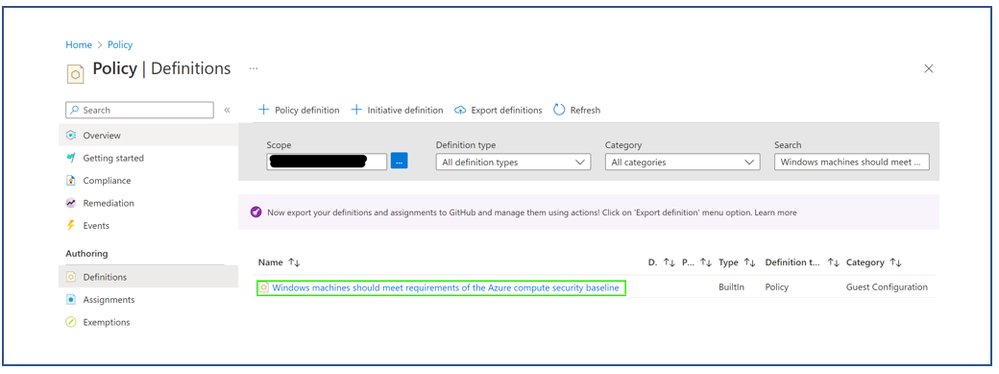
Task: Click the Overview icon in sidebar
Action: 71,136
